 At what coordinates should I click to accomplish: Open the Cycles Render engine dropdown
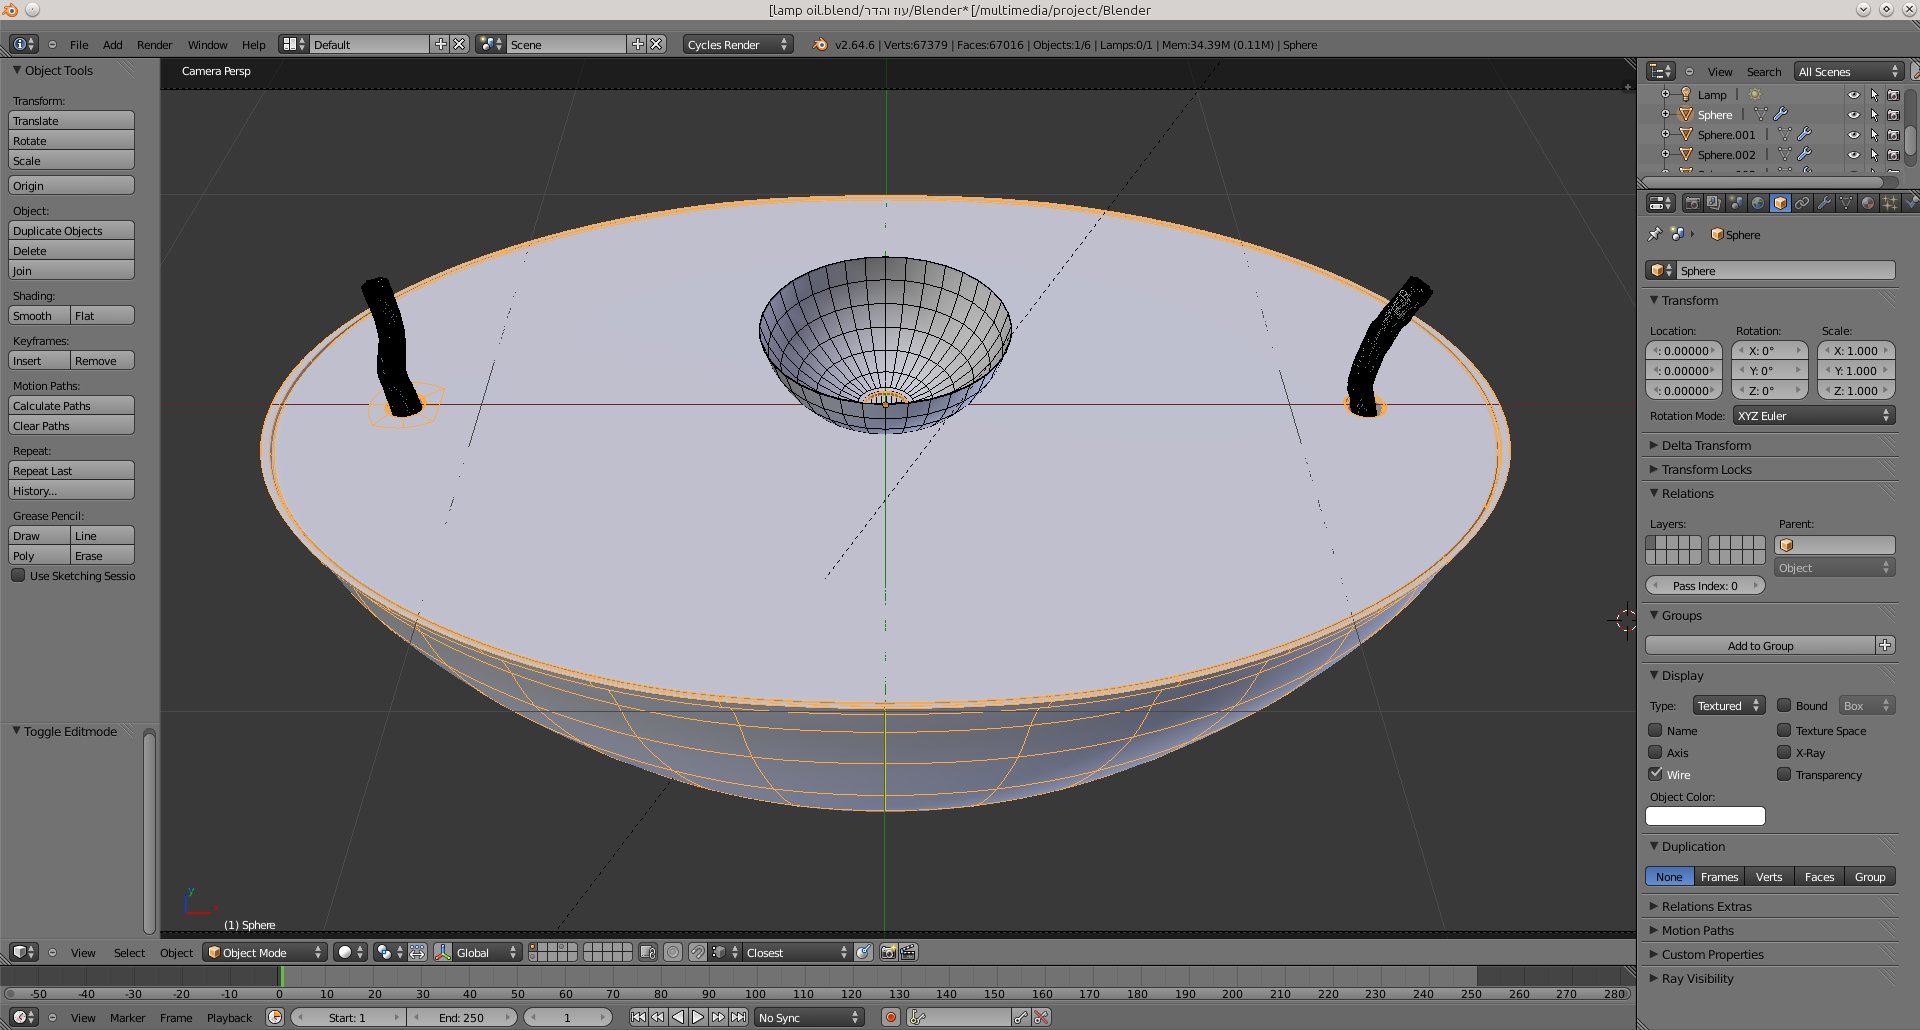point(737,44)
